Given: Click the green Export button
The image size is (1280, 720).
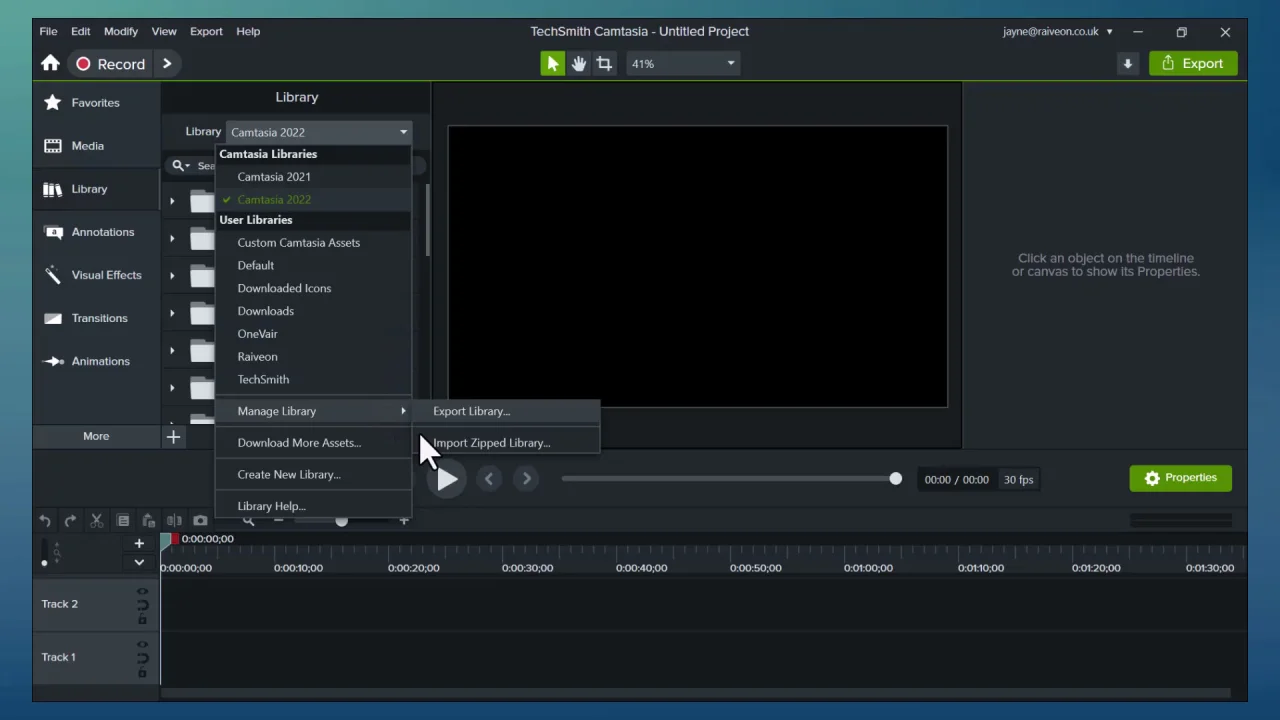Looking at the screenshot, I should (1193, 63).
